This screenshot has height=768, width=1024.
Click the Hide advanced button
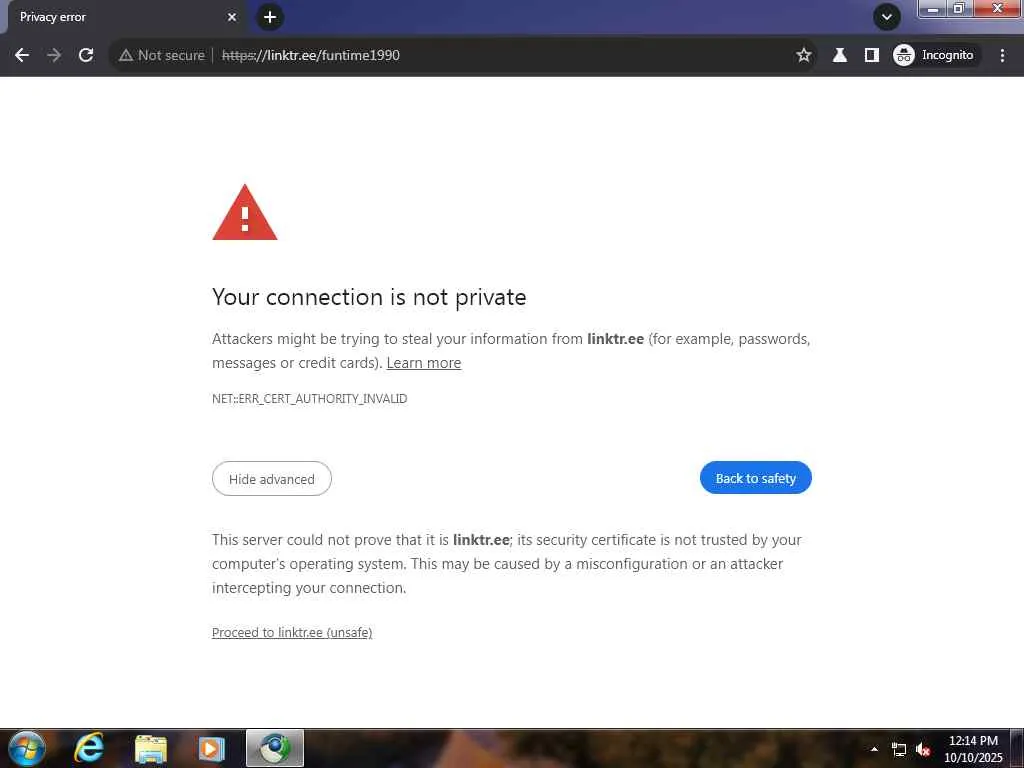tap(272, 479)
